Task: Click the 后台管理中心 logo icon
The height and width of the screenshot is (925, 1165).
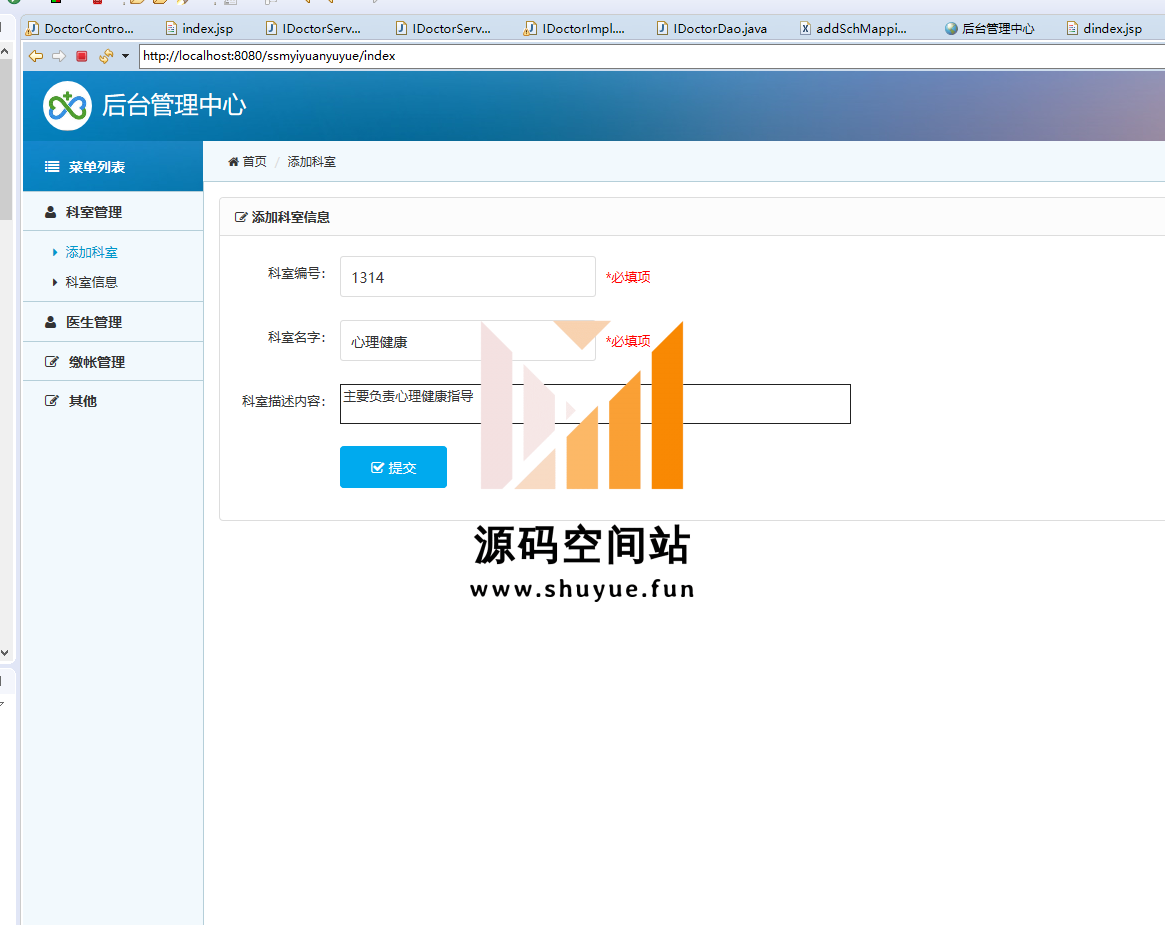Action: coord(67,106)
